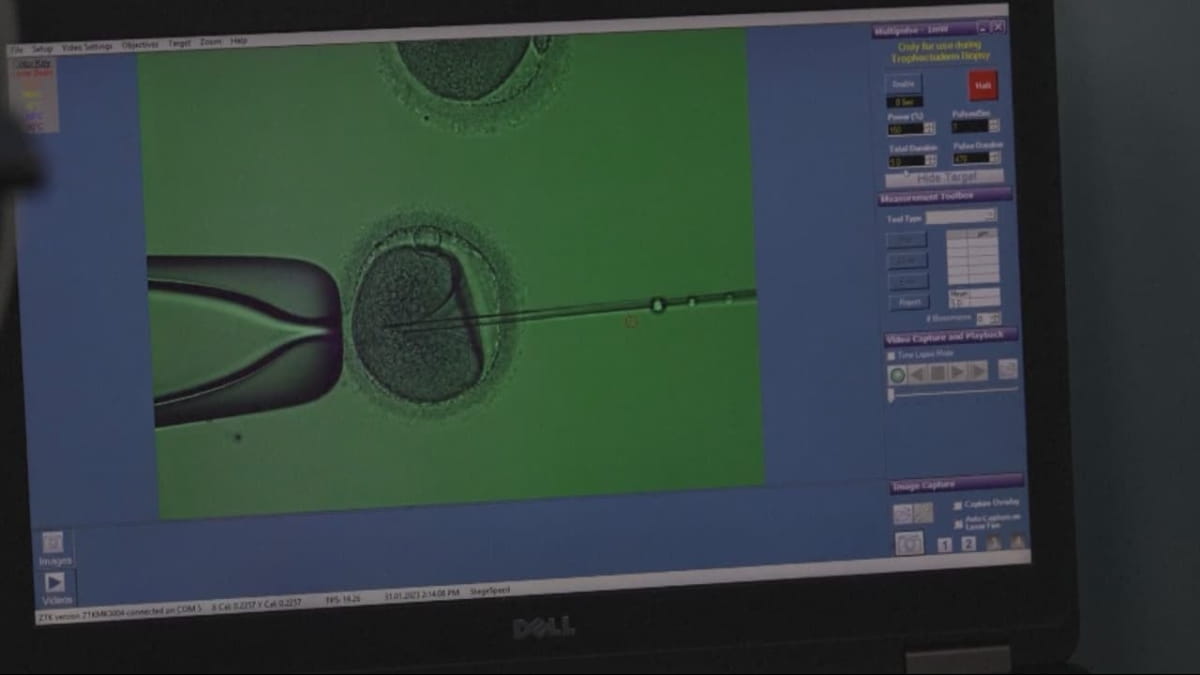Open the Videos icon at bottom left
Screen dimensions: 1200x675
click(x=55, y=583)
